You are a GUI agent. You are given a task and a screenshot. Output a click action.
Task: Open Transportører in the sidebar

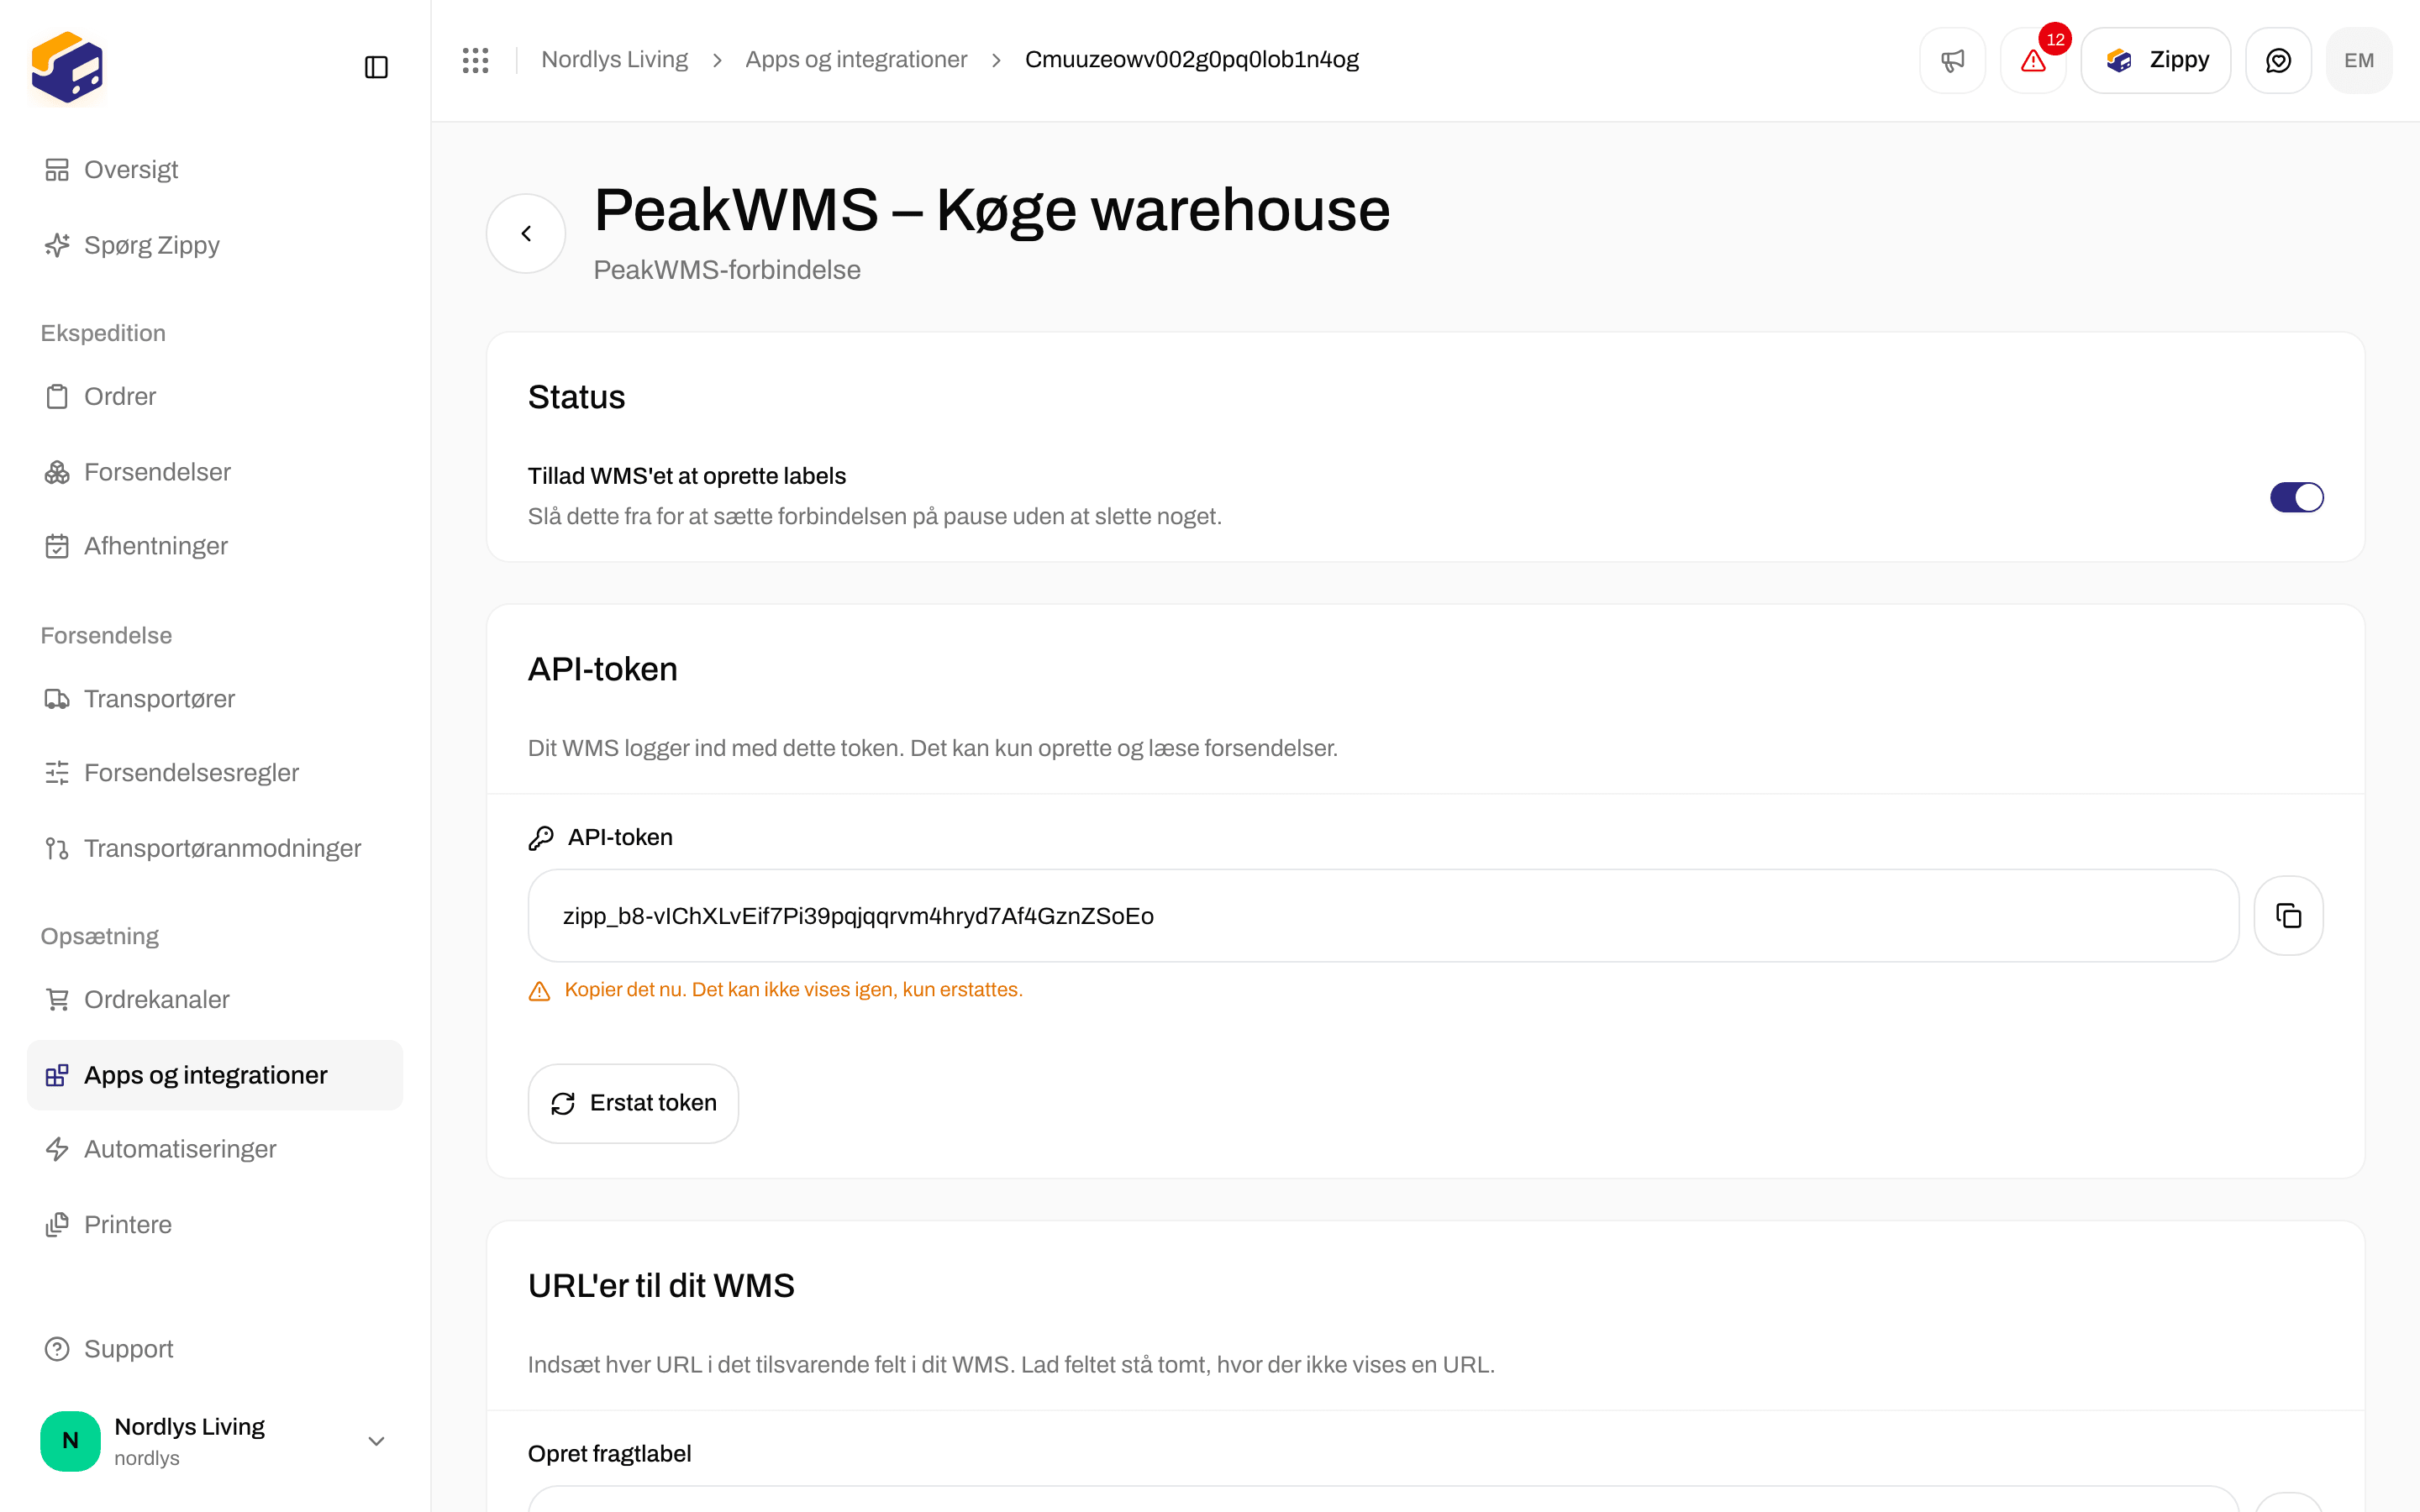click(x=215, y=699)
